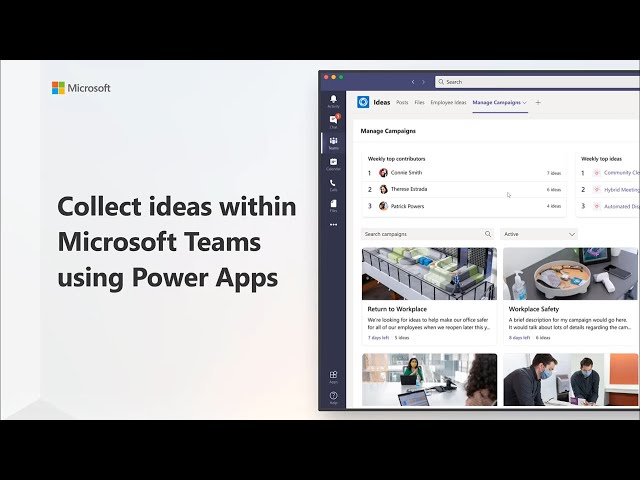This screenshot has height=480, width=640.
Task: Select the Teams icon in sidebar
Action: 333,143
